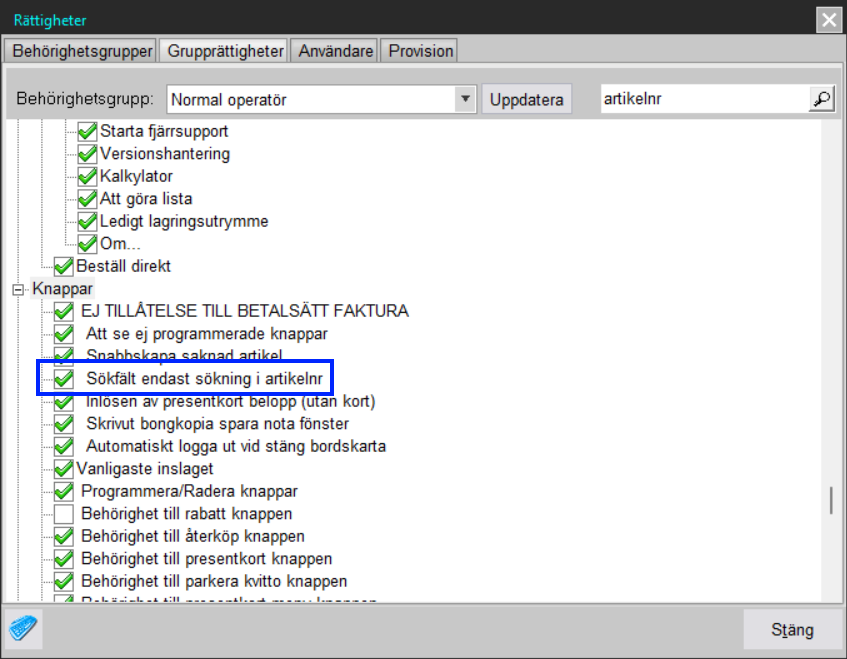
Task: Click the vertical scrollbar thumb
Action: (x=830, y=500)
